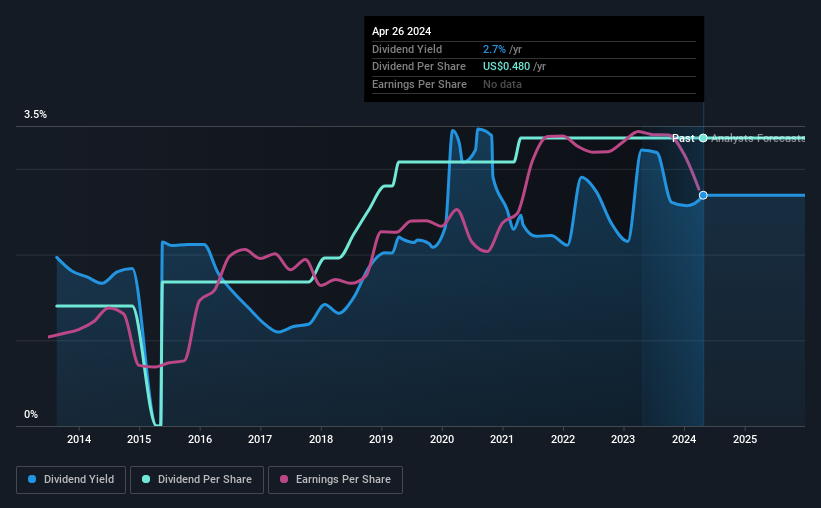Click the teal Dividend Per Share legend dot

pos(146,479)
